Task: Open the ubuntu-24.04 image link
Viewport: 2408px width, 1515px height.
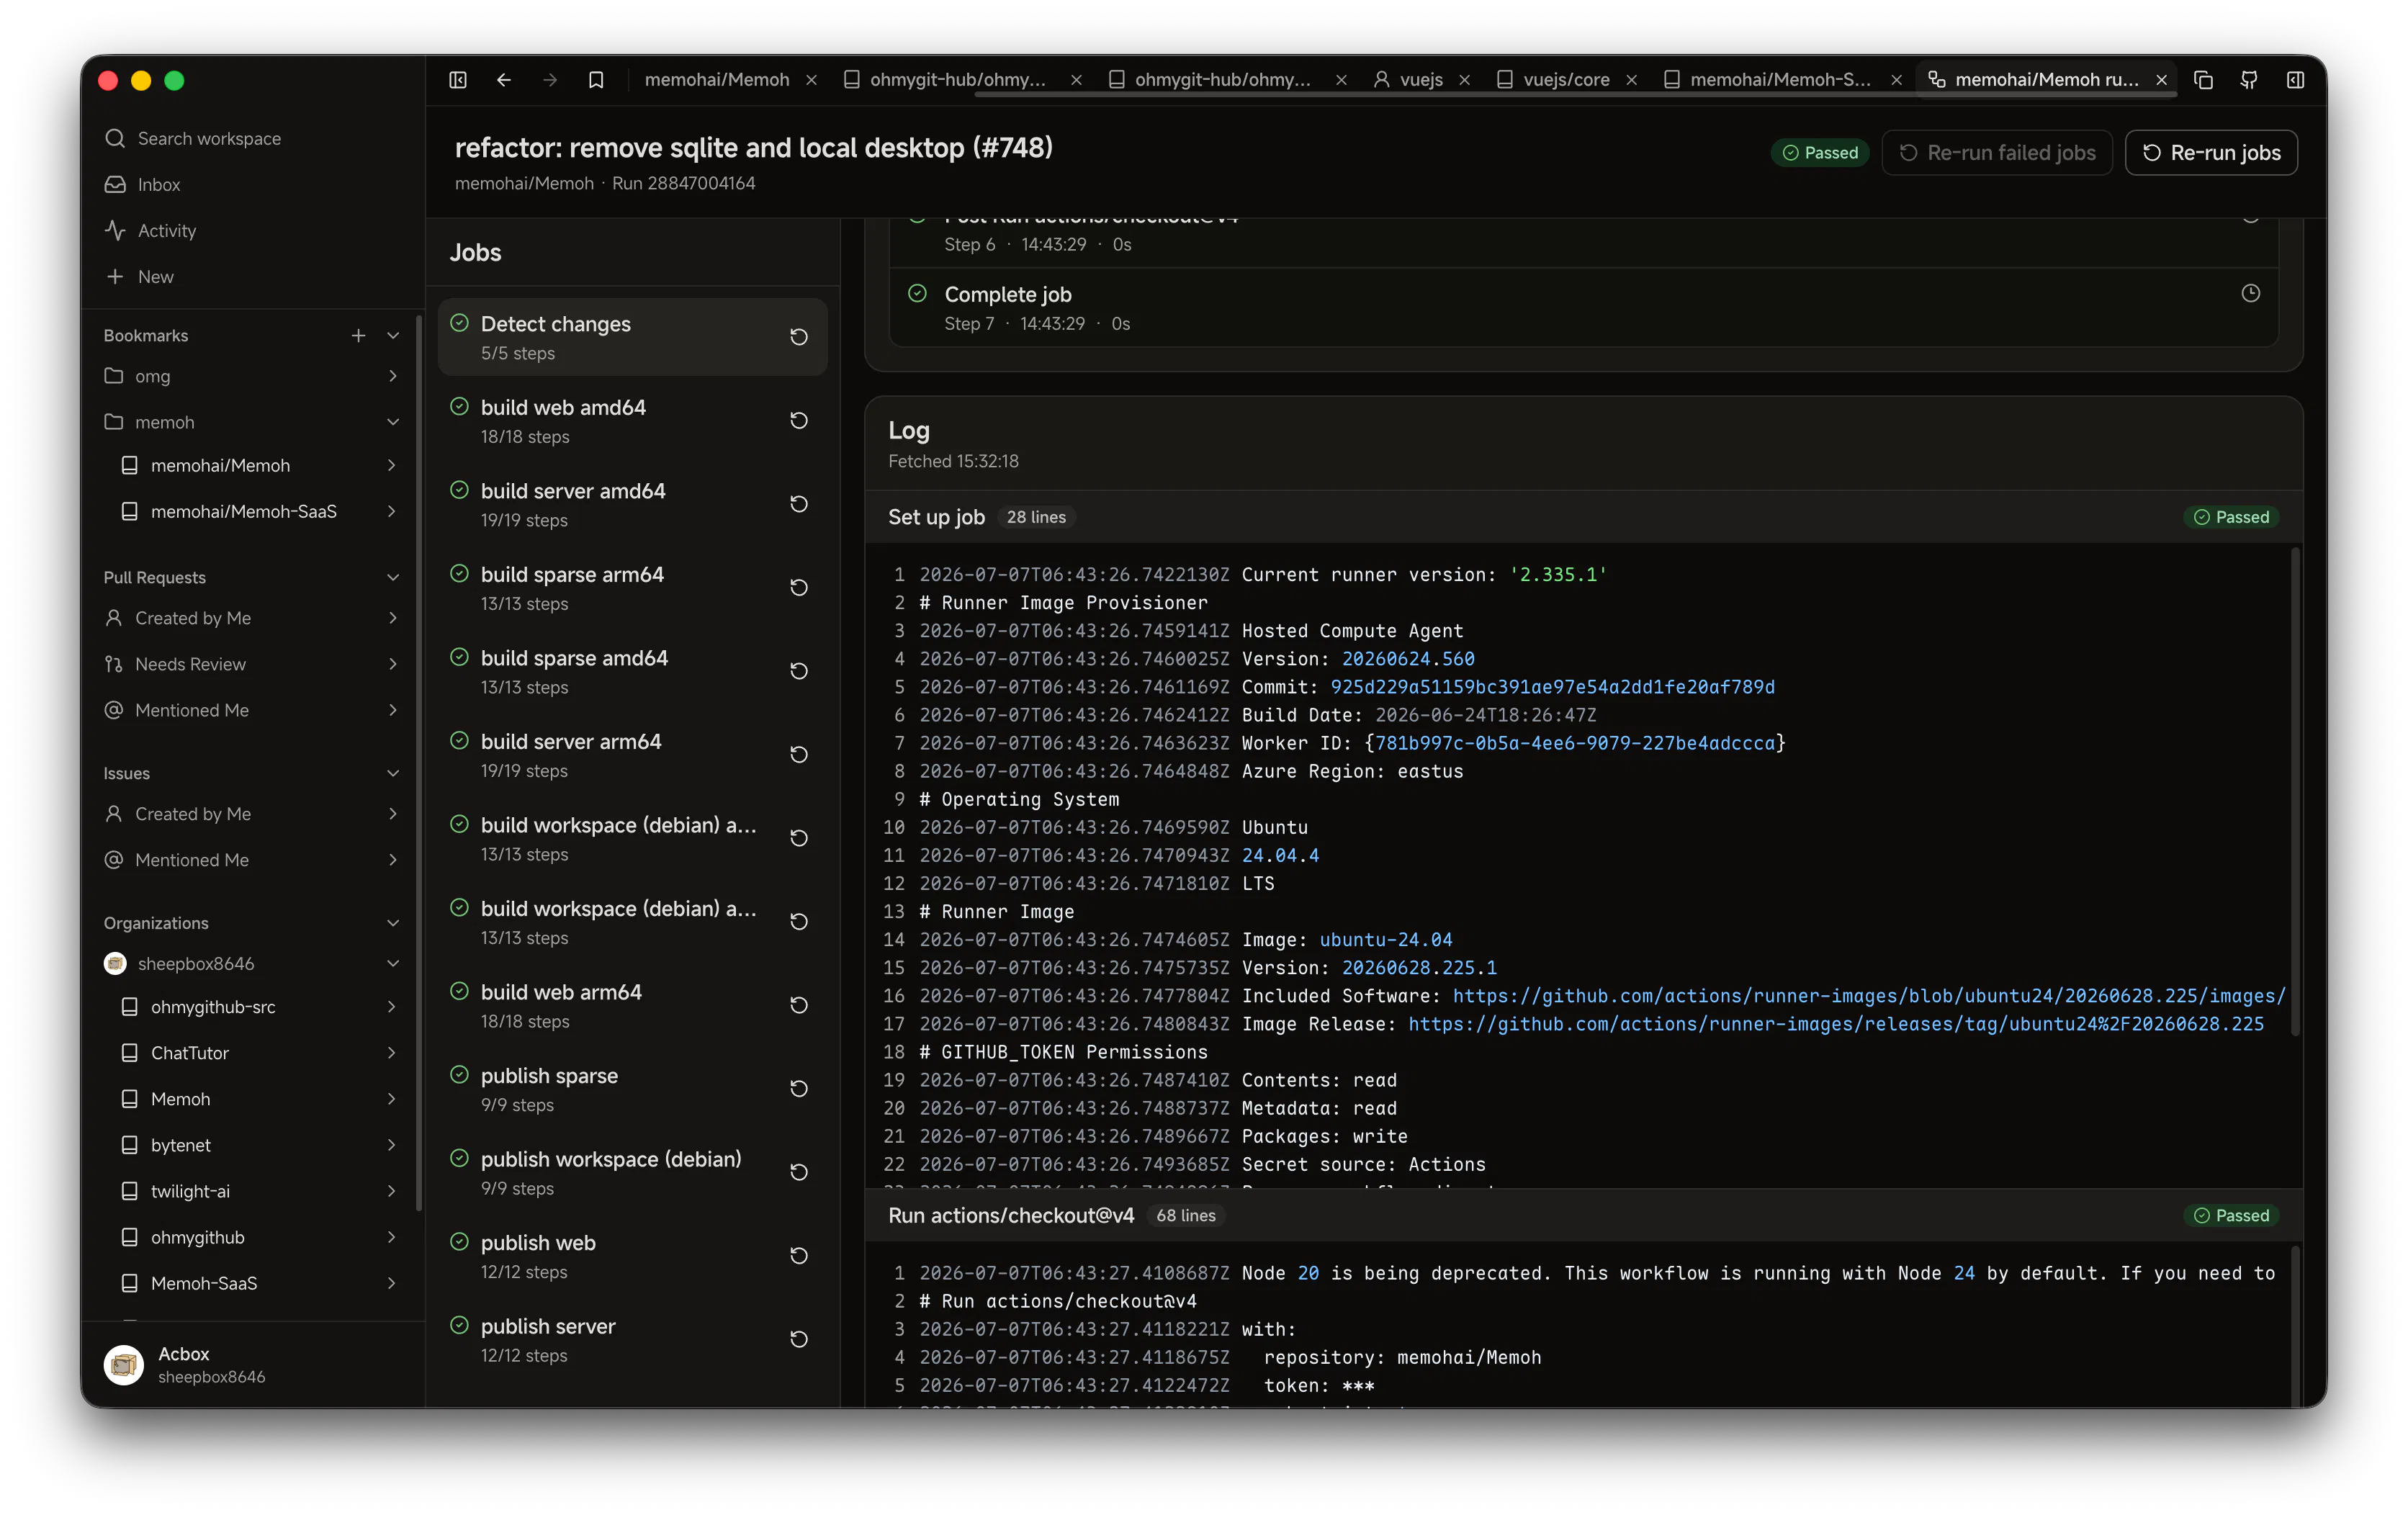Action: pos(1386,941)
